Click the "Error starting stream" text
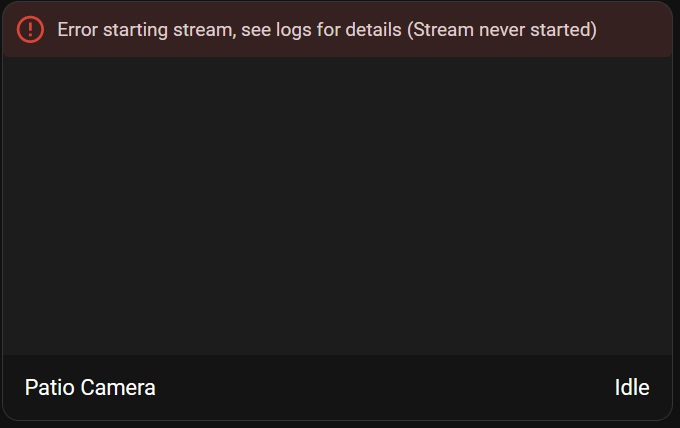 click(146, 30)
